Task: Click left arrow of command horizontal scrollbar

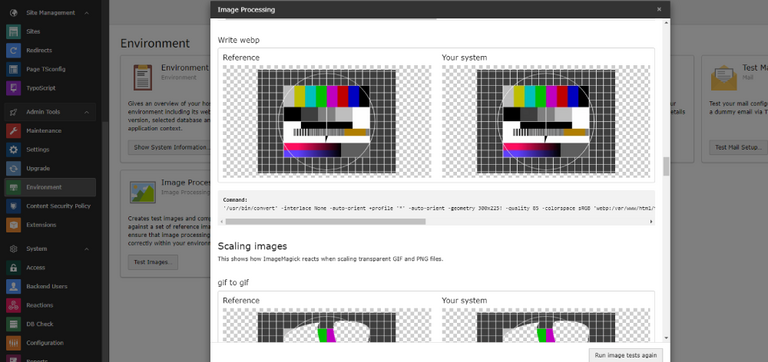Action: (x=221, y=221)
